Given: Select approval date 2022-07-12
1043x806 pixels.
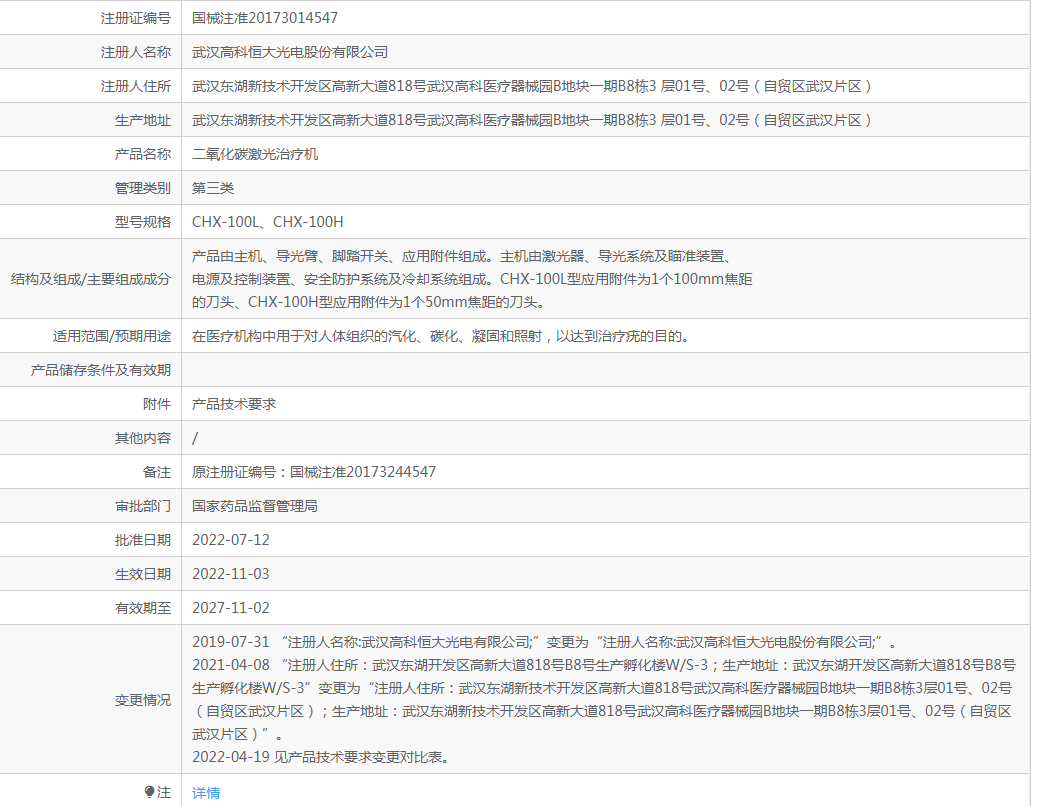Looking at the screenshot, I should point(231,540).
